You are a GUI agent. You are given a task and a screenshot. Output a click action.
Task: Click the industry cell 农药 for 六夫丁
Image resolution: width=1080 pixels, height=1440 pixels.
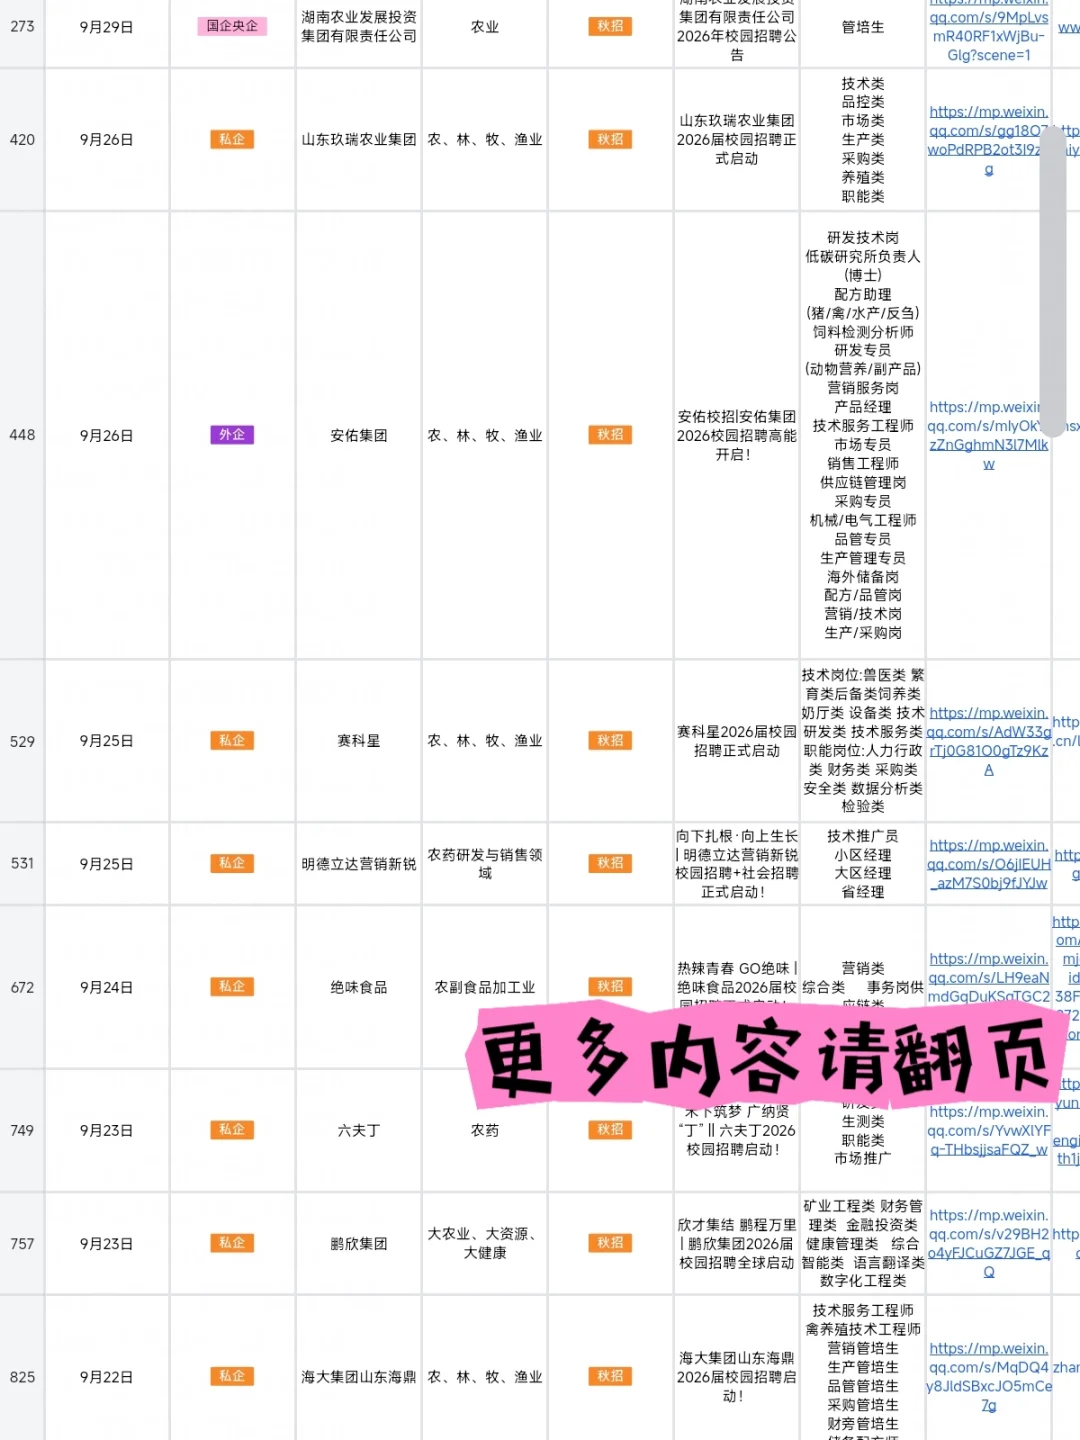tap(485, 1130)
